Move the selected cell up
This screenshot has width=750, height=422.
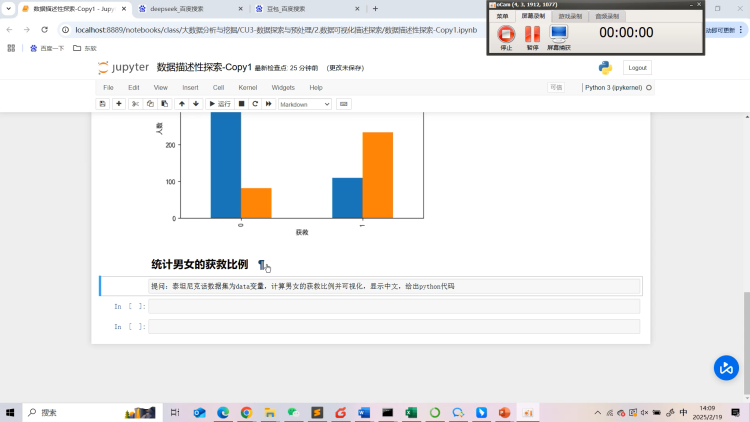[181, 104]
